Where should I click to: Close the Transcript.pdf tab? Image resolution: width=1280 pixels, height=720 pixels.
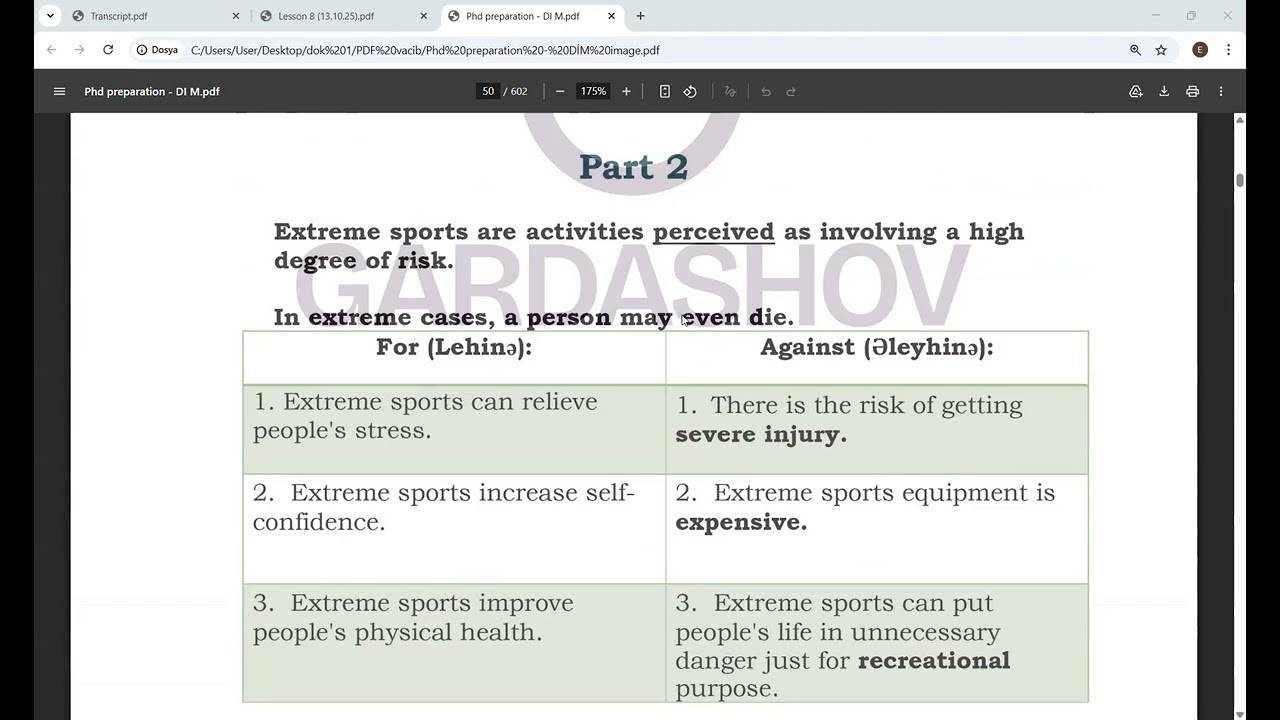coord(236,16)
